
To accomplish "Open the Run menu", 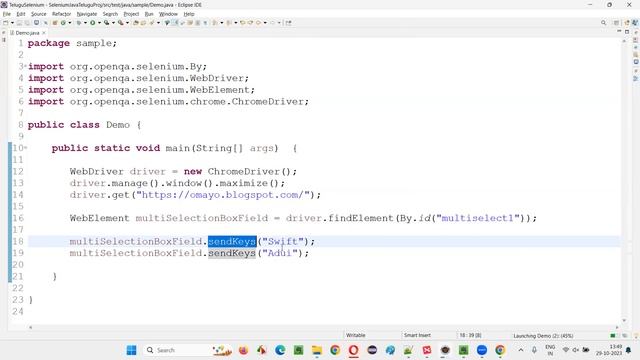I will tap(149, 14).
